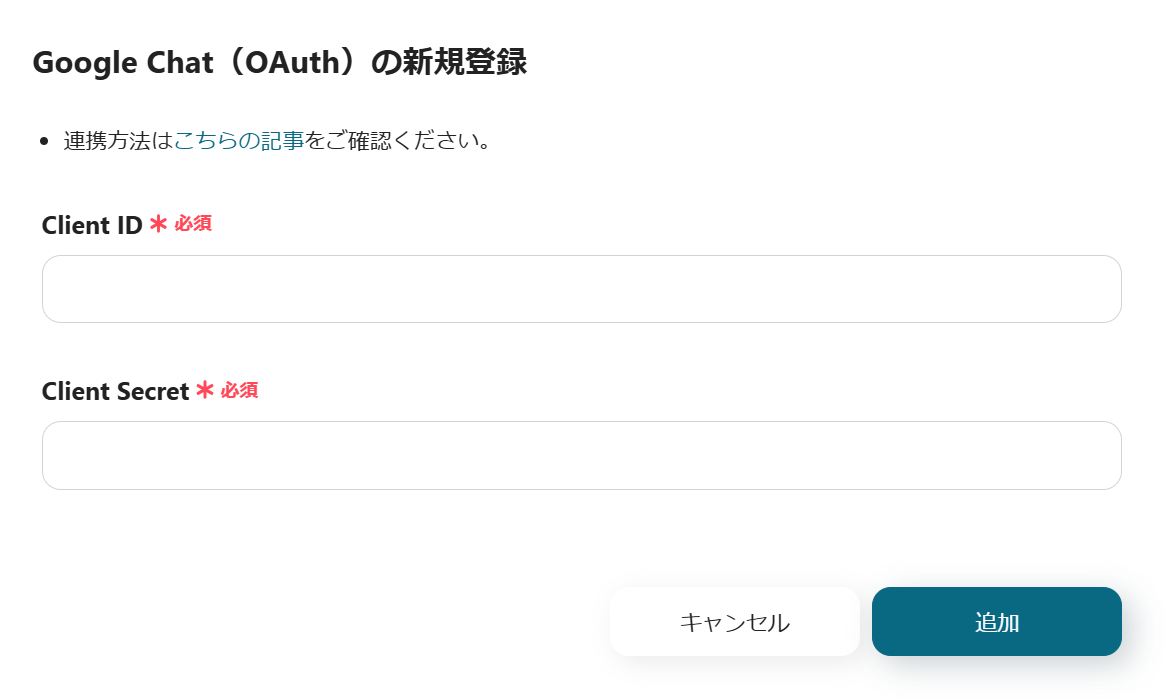Image resolution: width=1171 pixels, height=699 pixels.
Task: Click the bullet point before 連携方法は
Action: pos(44,142)
